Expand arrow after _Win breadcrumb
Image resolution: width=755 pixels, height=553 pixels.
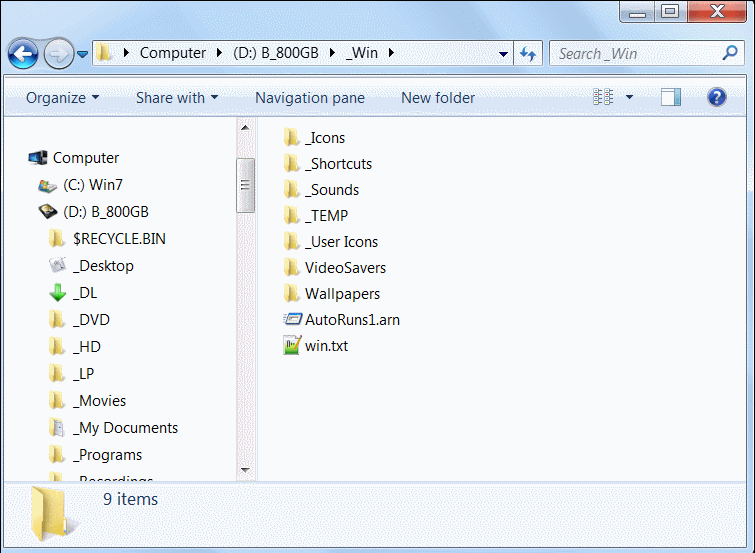pyautogui.click(x=391, y=53)
